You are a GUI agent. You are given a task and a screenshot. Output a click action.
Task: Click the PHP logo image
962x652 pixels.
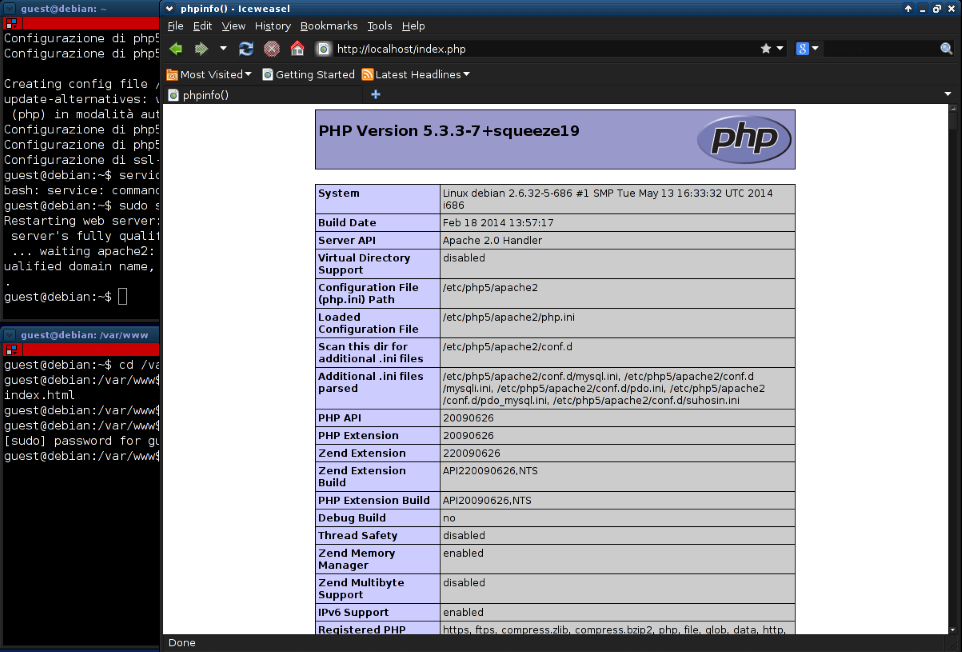(x=744, y=139)
